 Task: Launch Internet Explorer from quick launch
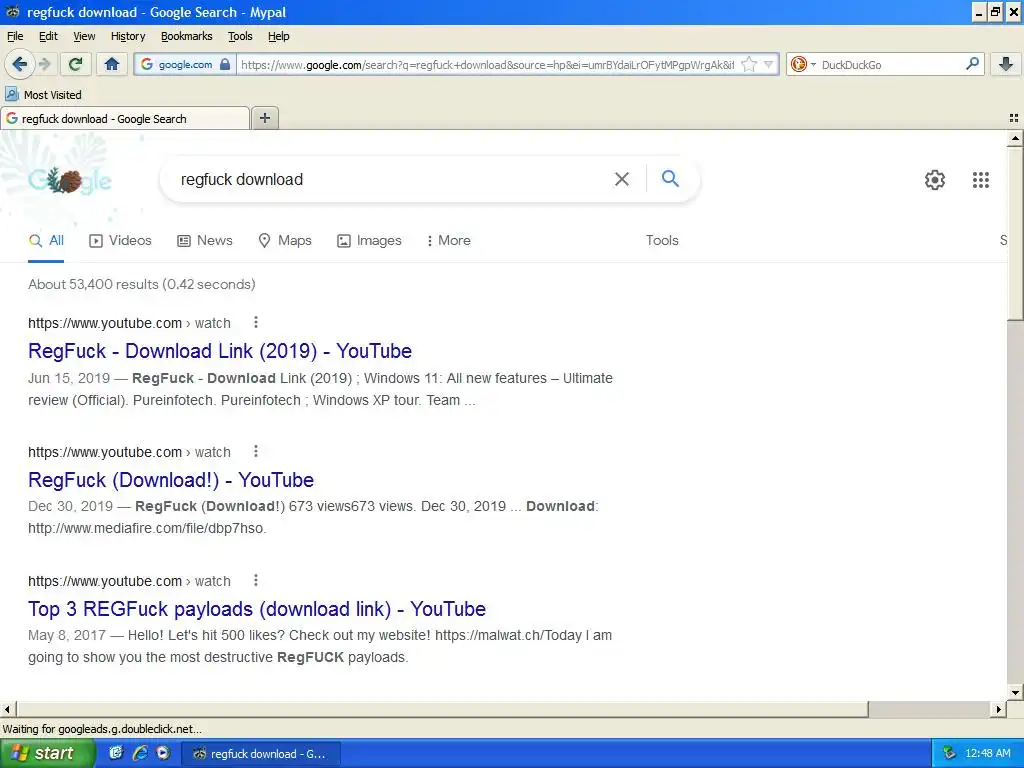point(140,753)
